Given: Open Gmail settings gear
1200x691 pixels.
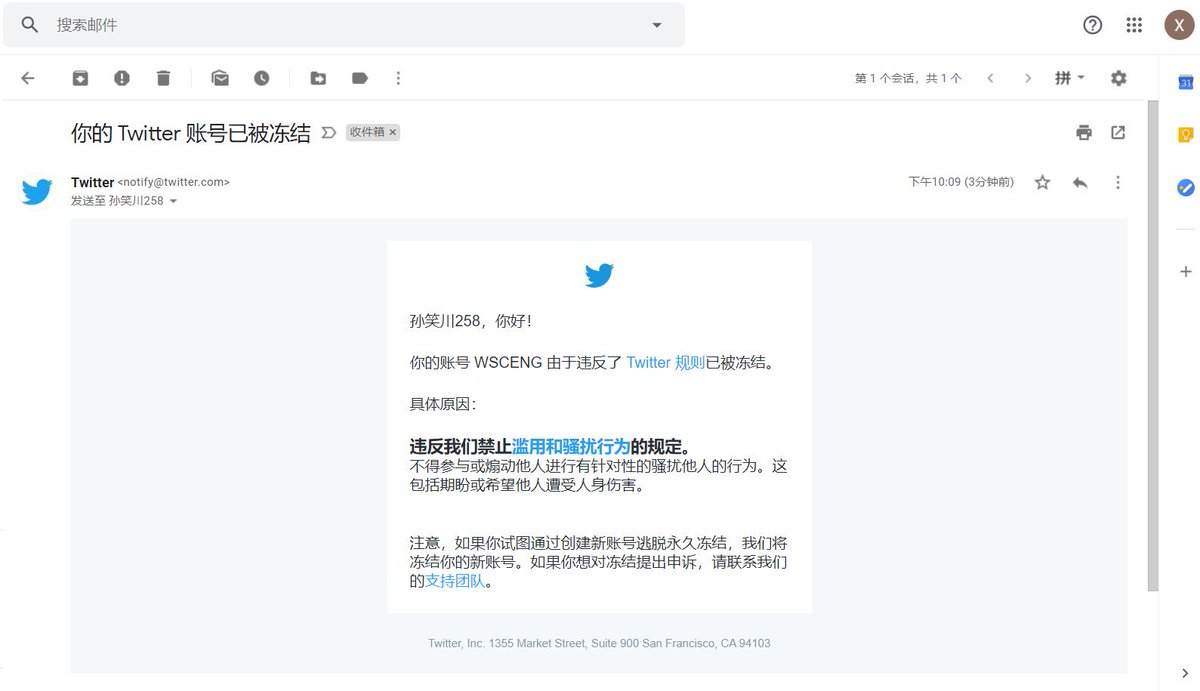Looking at the screenshot, I should 1118,78.
